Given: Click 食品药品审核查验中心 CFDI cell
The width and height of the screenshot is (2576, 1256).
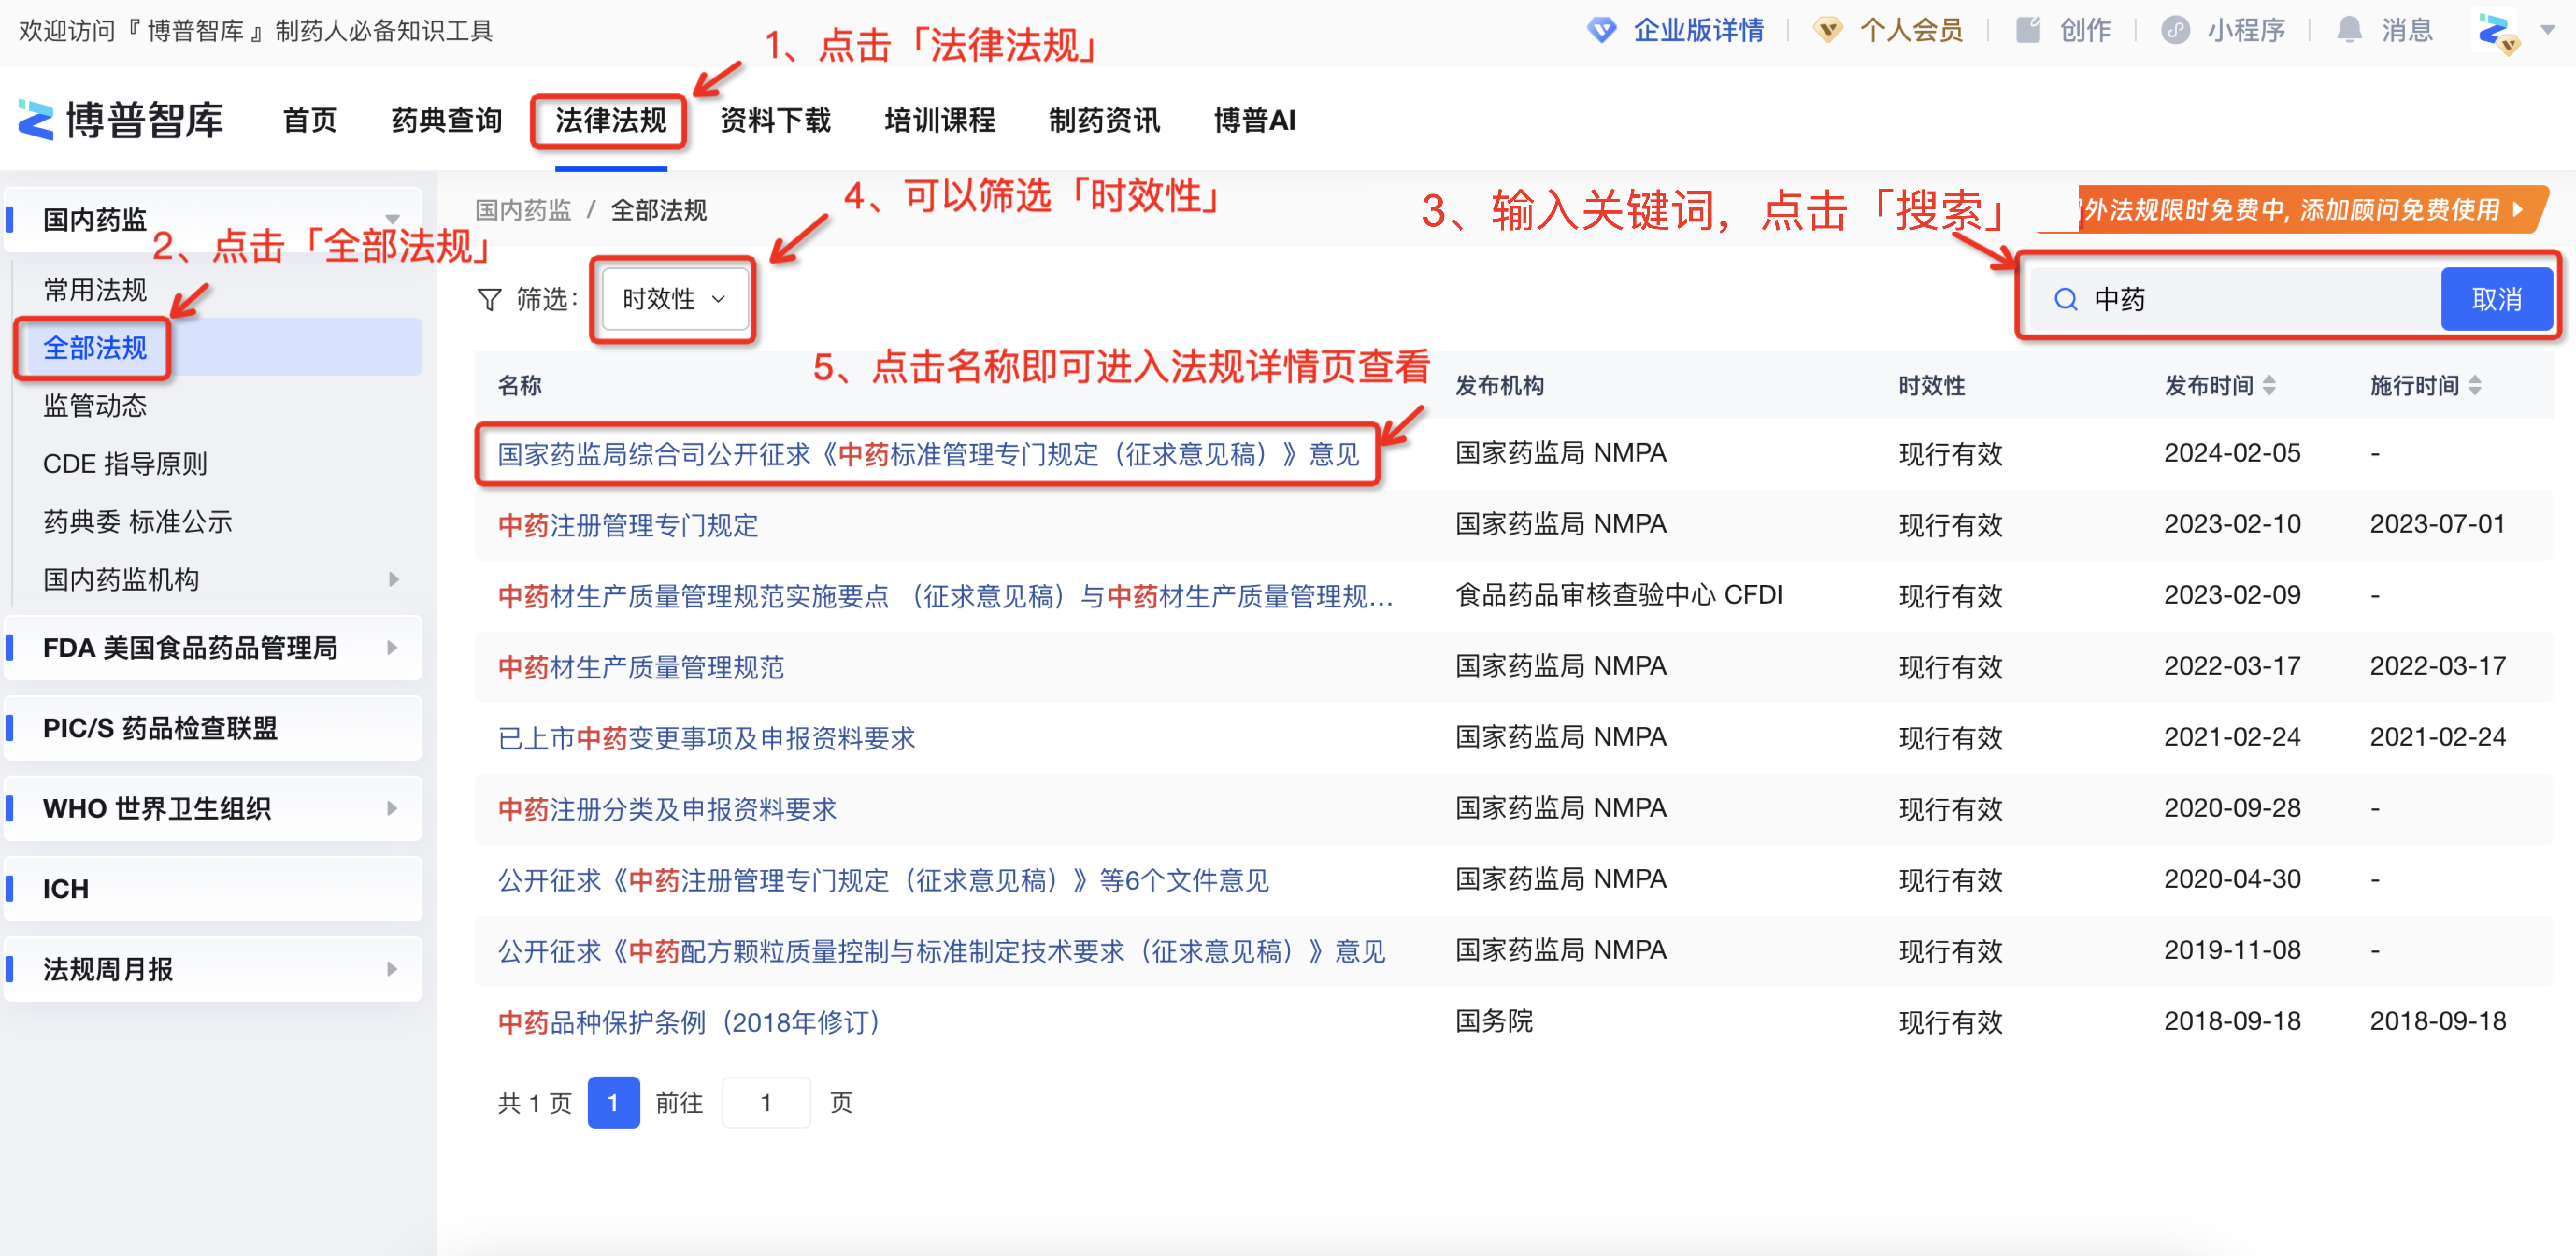Looking at the screenshot, I should (x=1618, y=595).
